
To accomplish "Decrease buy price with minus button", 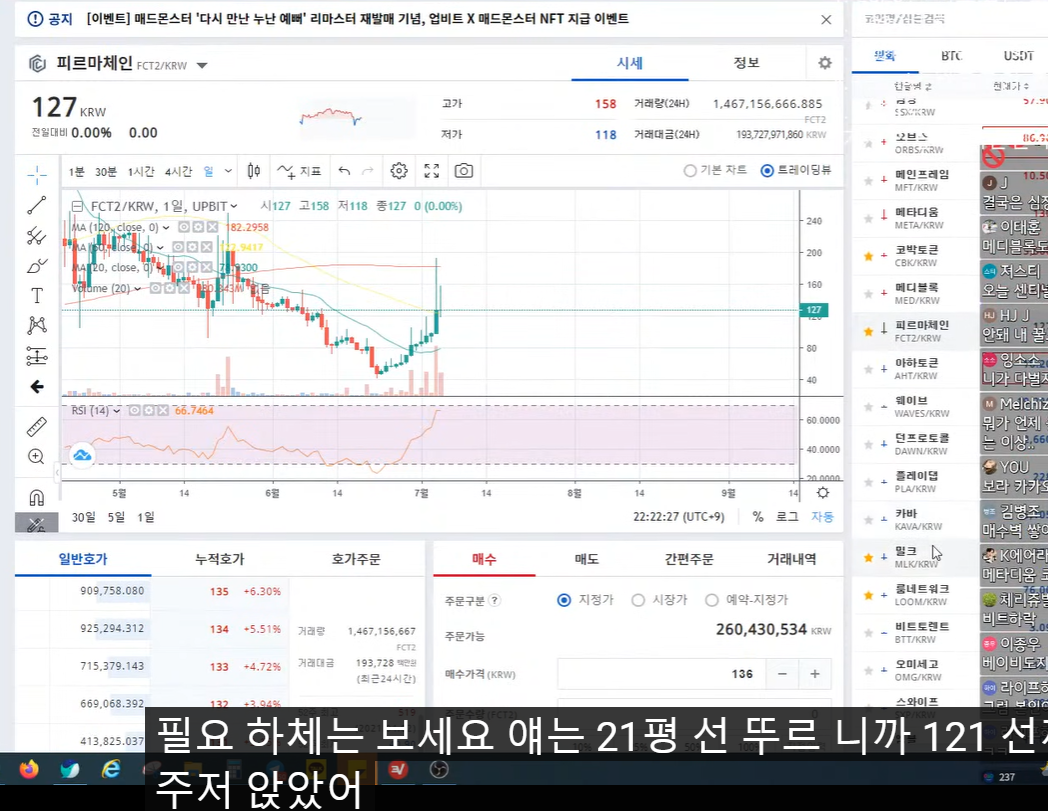I will 782,674.
